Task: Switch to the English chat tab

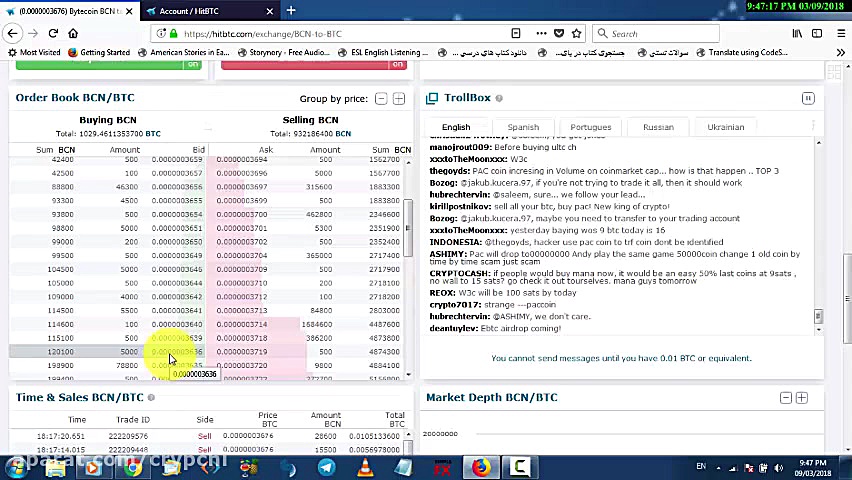Action: point(456,127)
